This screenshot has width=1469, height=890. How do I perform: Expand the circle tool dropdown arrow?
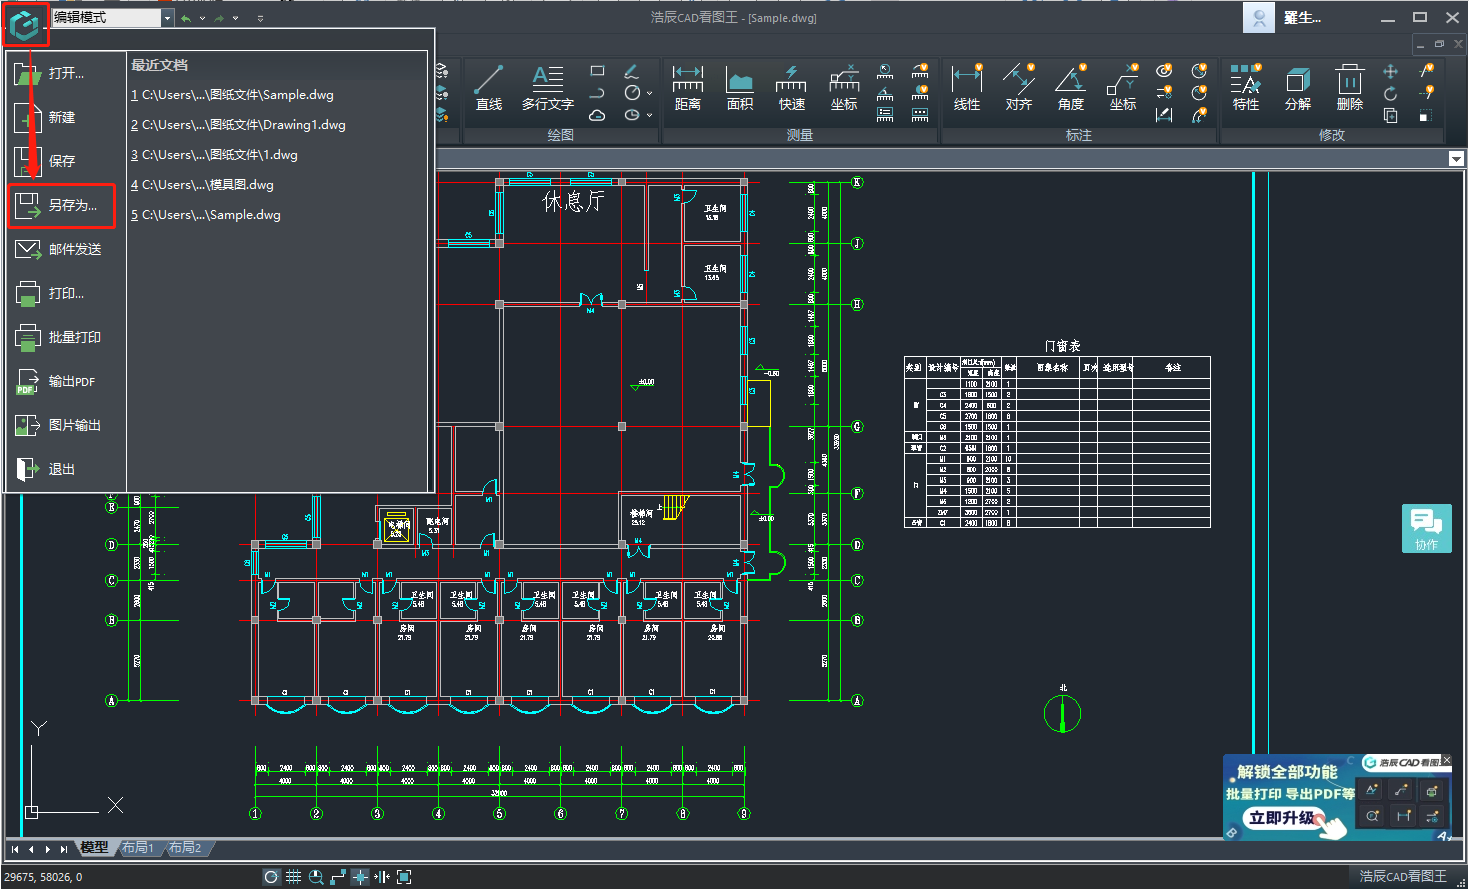(650, 93)
